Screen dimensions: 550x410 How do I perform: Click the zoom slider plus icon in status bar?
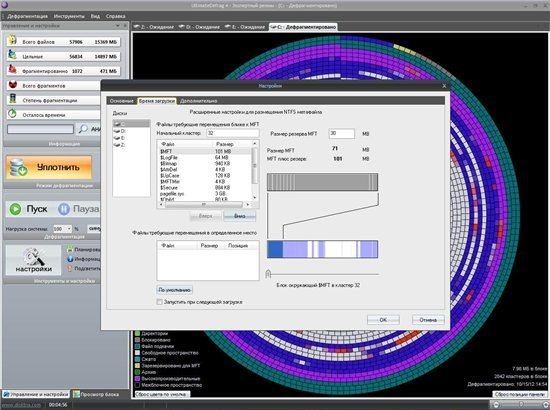pos(546,405)
